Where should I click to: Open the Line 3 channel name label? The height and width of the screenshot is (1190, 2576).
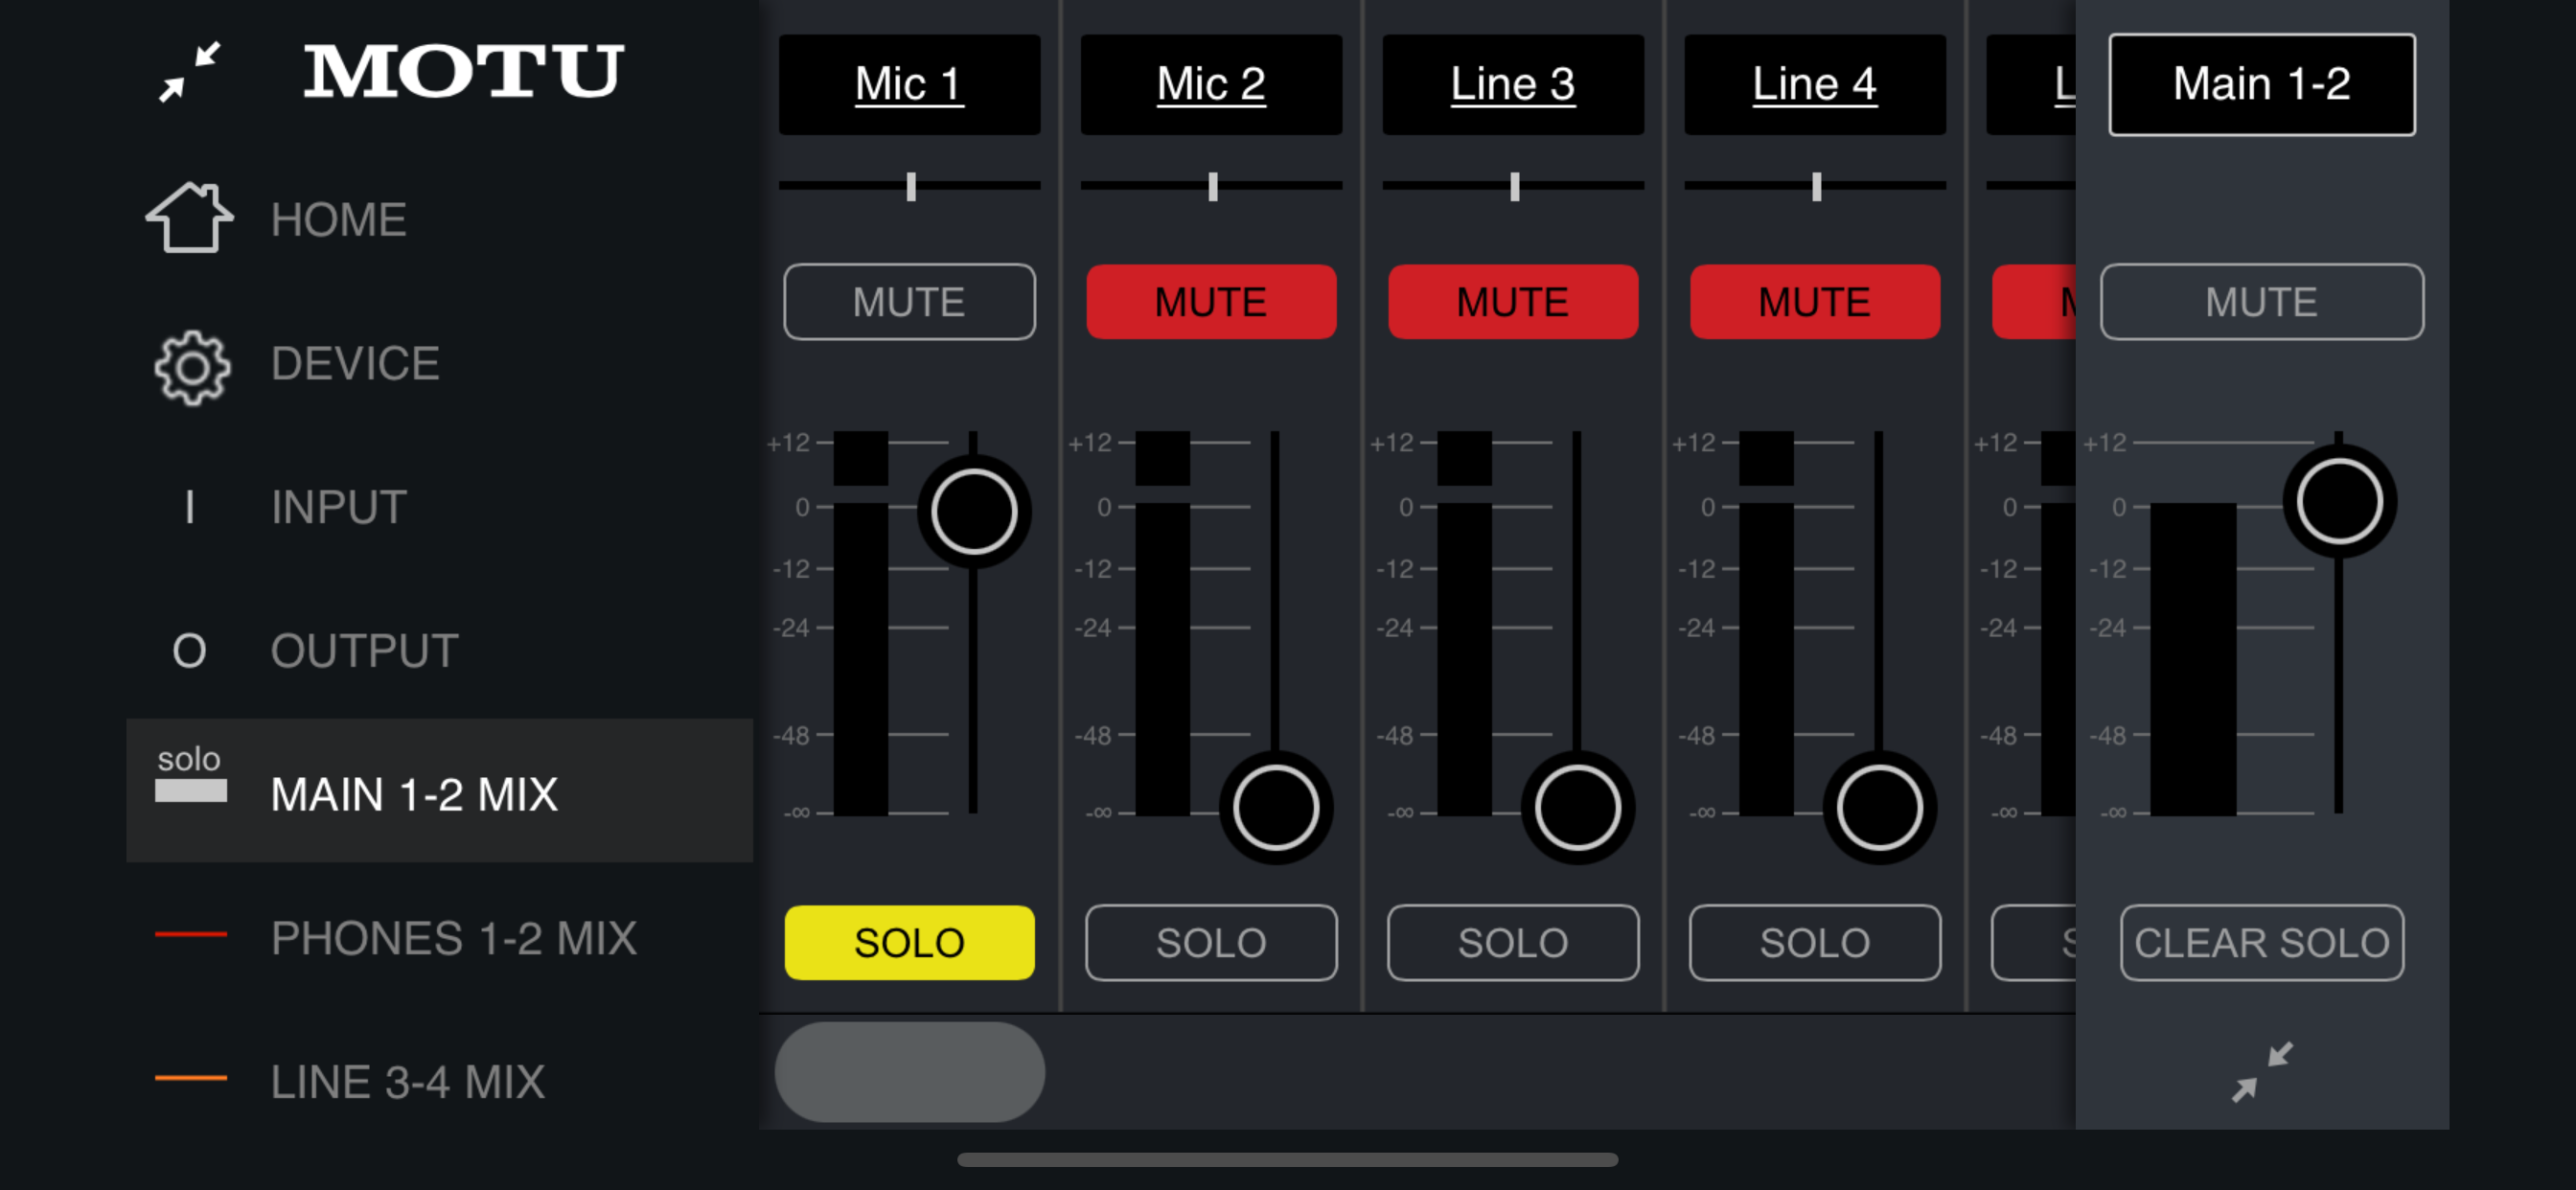point(1513,84)
